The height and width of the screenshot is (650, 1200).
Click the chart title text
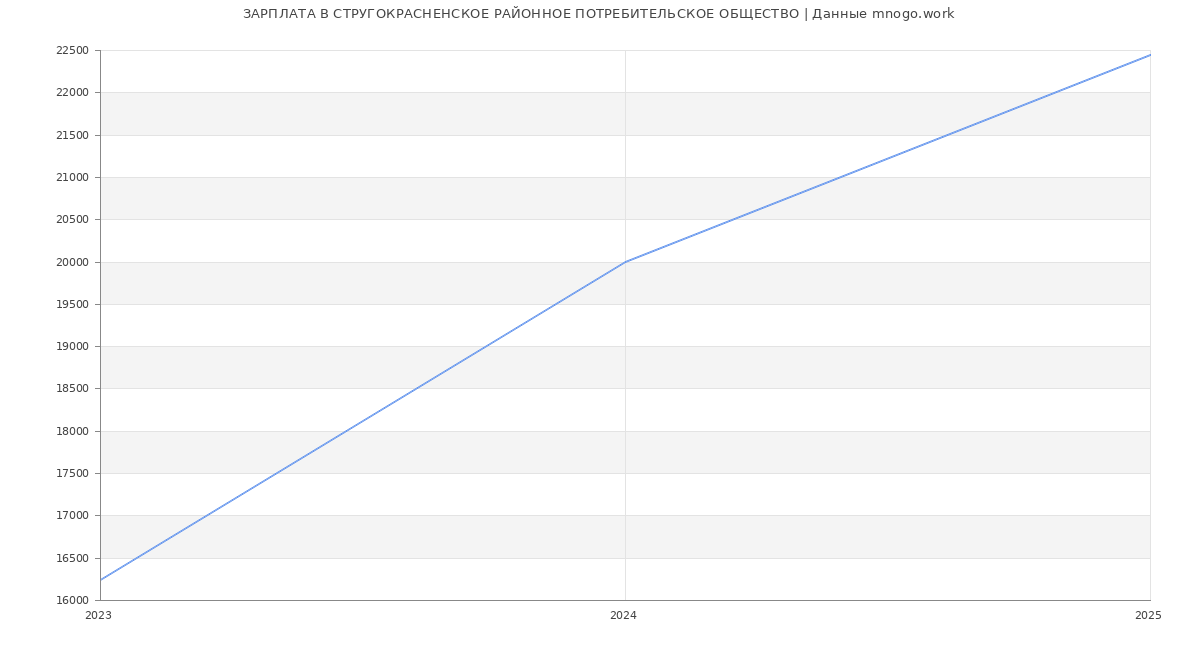(x=598, y=14)
